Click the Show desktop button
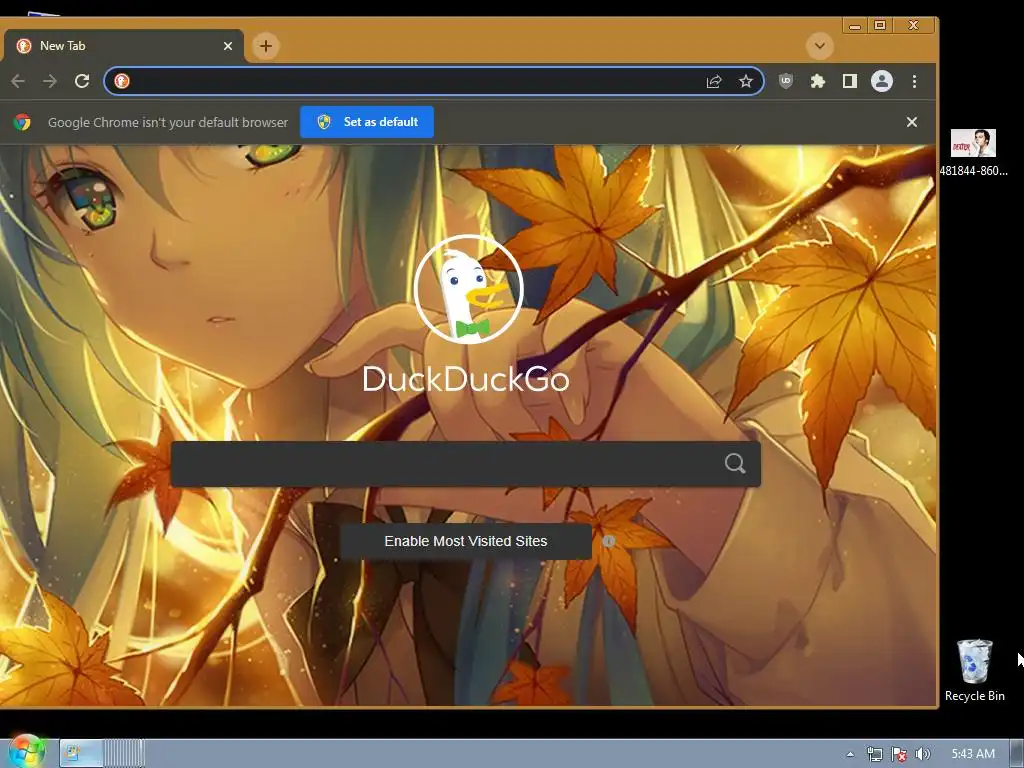The image size is (1024, 768). pyautogui.click(x=1017, y=754)
